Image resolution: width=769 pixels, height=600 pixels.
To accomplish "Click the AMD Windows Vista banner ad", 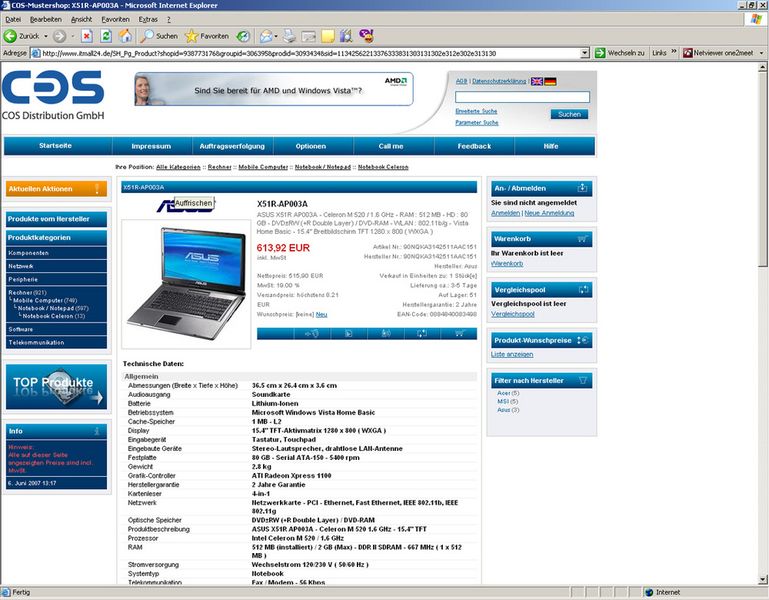I will (x=274, y=89).
